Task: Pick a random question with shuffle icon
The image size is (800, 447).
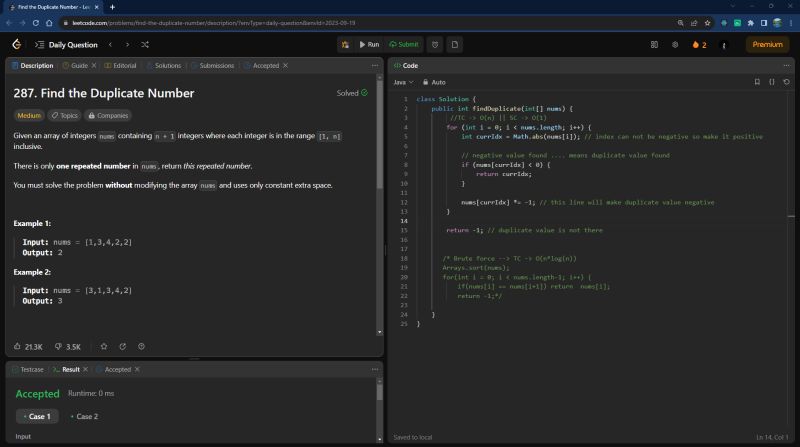Action: 145,44
